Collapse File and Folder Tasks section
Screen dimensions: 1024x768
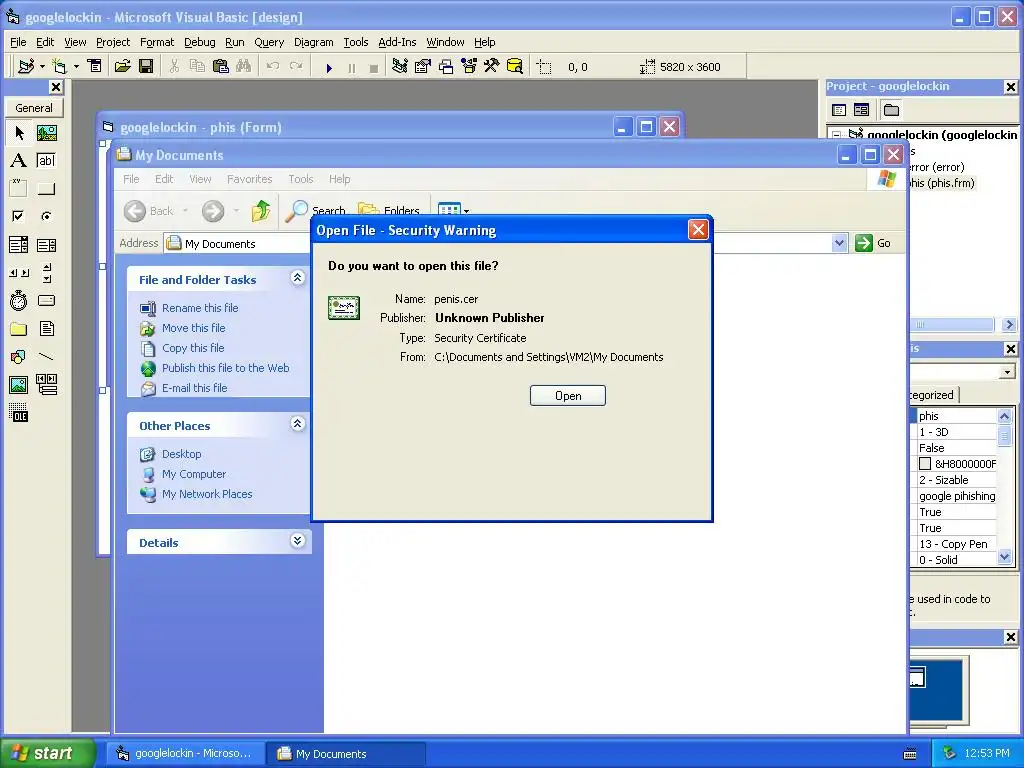pyautogui.click(x=297, y=278)
